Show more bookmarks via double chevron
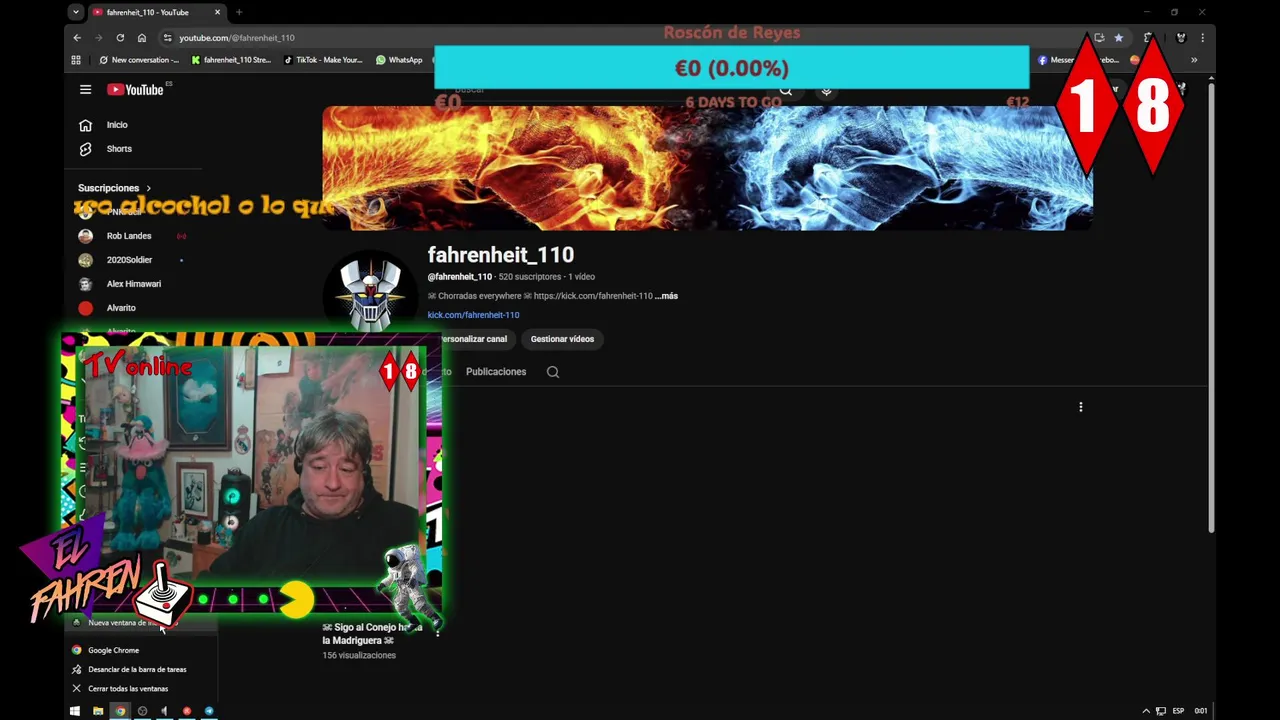The image size is (1280, 720). [x=1194, y=60]
